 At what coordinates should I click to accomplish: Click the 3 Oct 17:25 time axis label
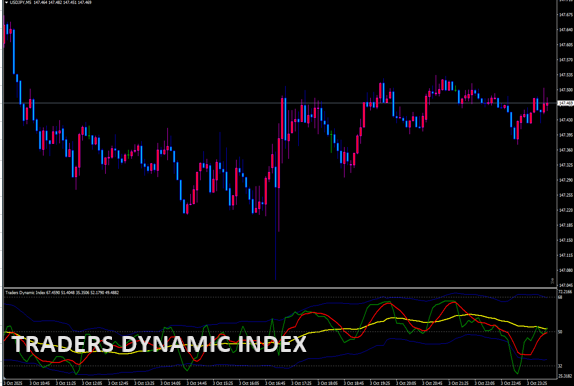tap(302, 383)
